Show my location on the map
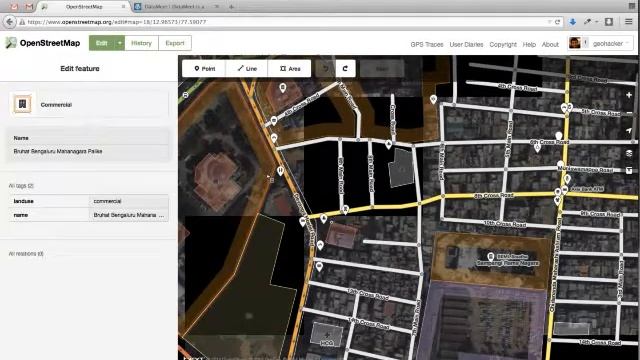 click(x=629, y=131)
